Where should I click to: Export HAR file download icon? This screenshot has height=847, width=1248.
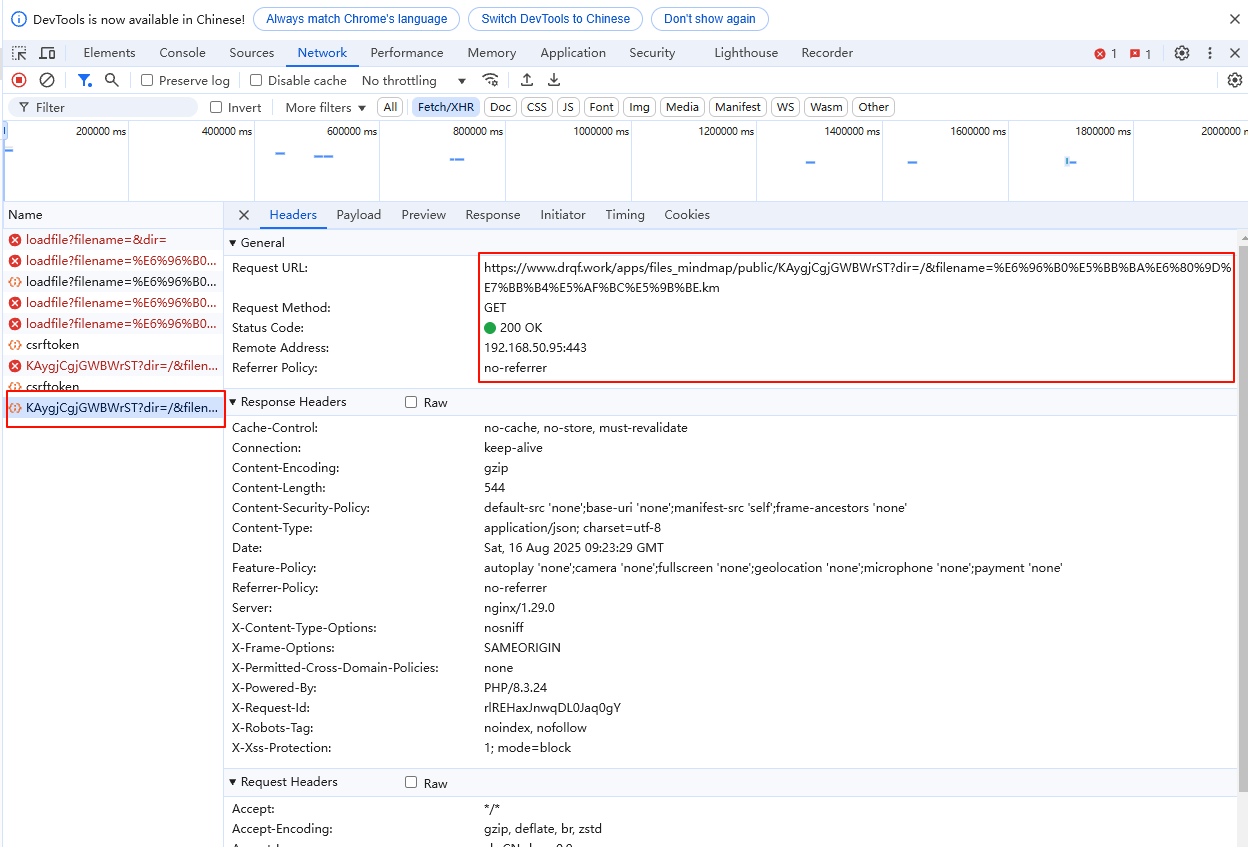pyautogui.click(x=554, y=80)
